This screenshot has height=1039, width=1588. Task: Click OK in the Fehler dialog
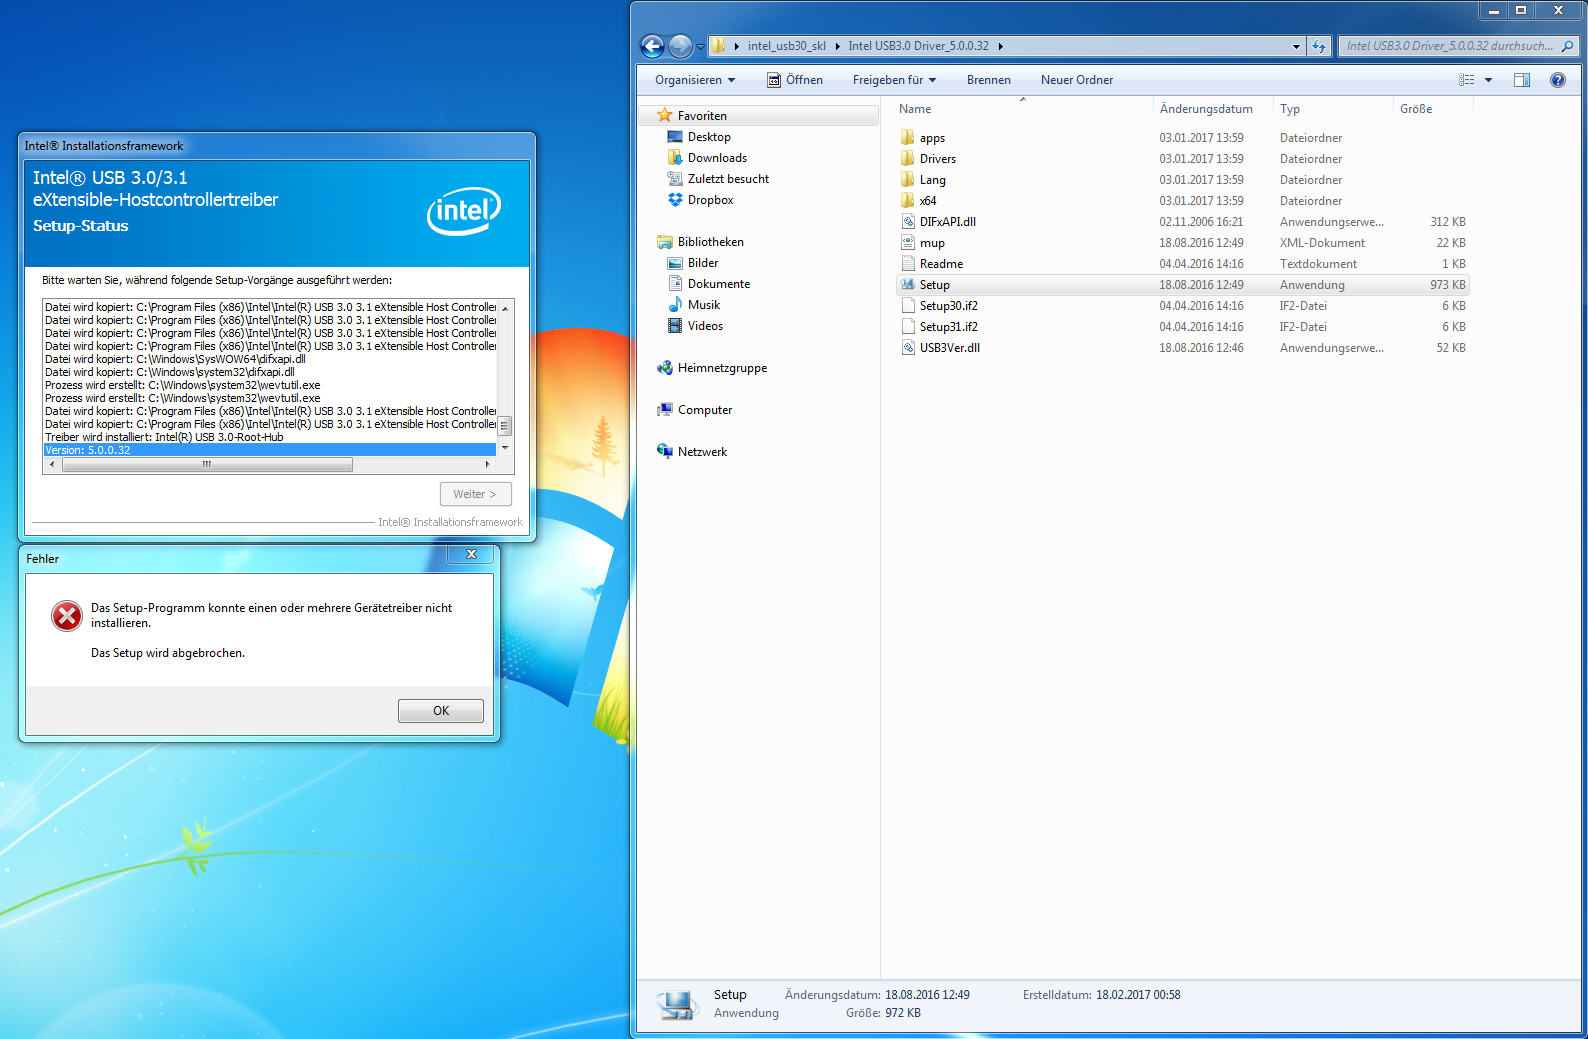(441, 711)
